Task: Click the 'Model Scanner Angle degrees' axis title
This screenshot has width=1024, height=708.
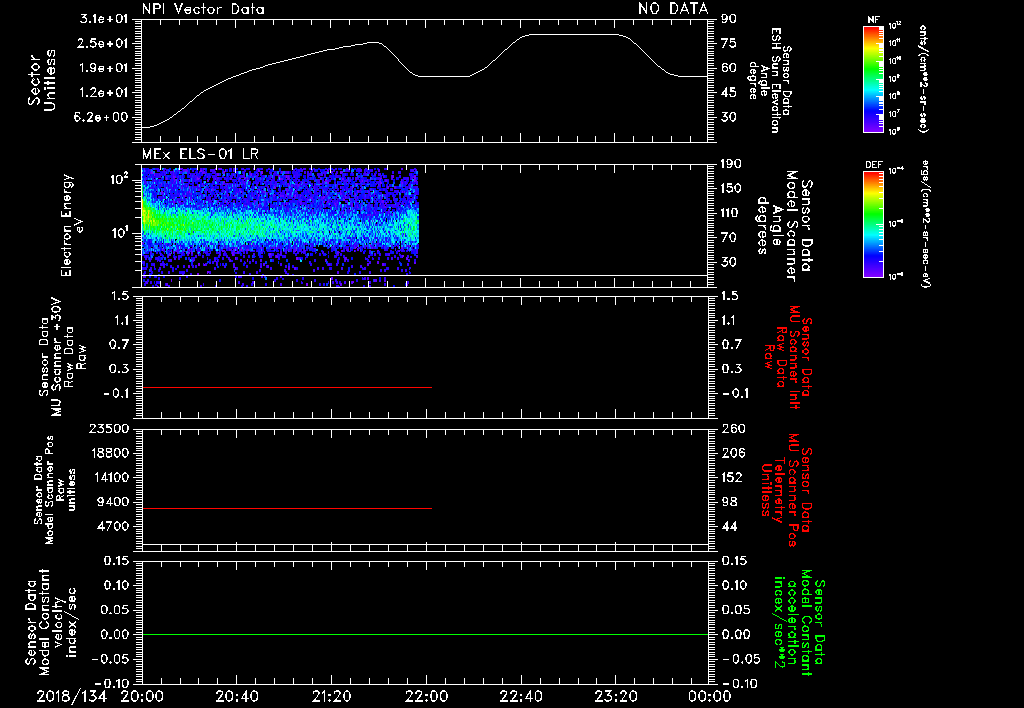Action: (784, 226)
